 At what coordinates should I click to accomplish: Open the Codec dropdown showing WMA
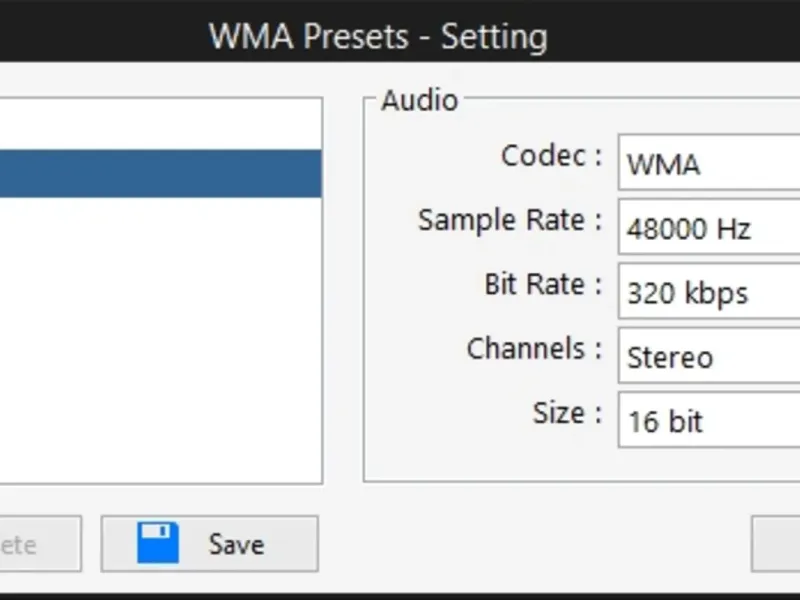click(x=708, y=164)
